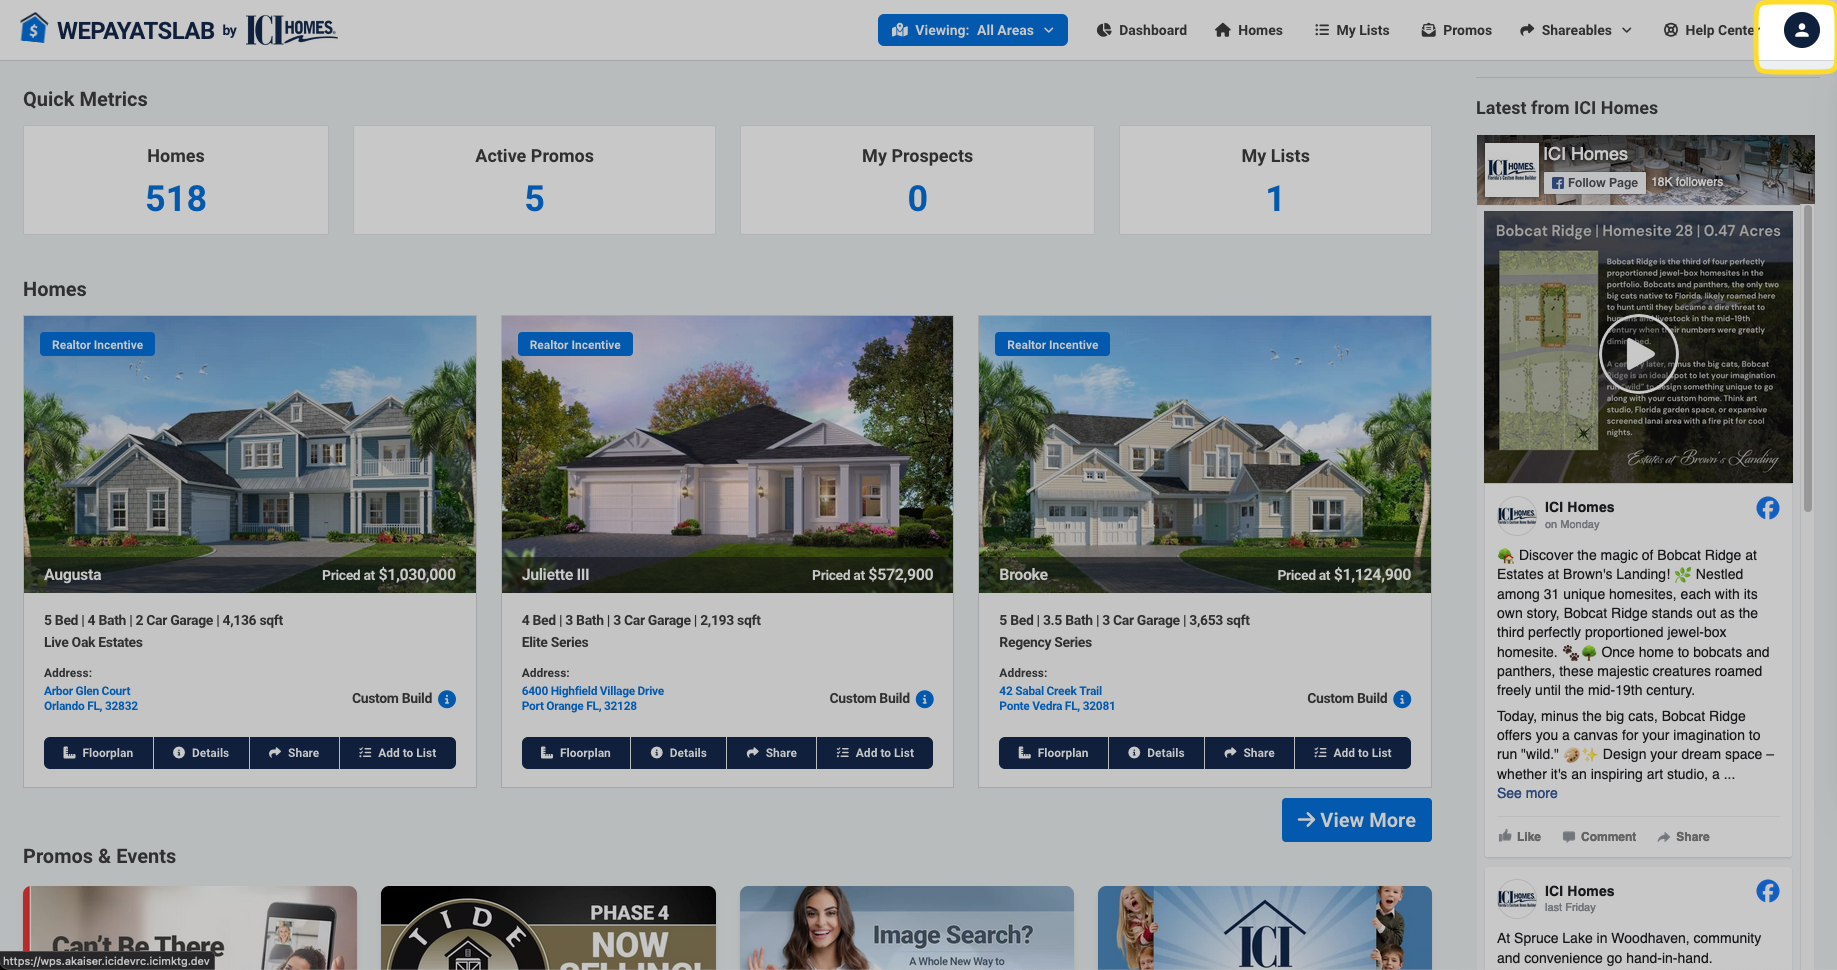Click the ICI Homes name on Monday post

point(1579,507)
